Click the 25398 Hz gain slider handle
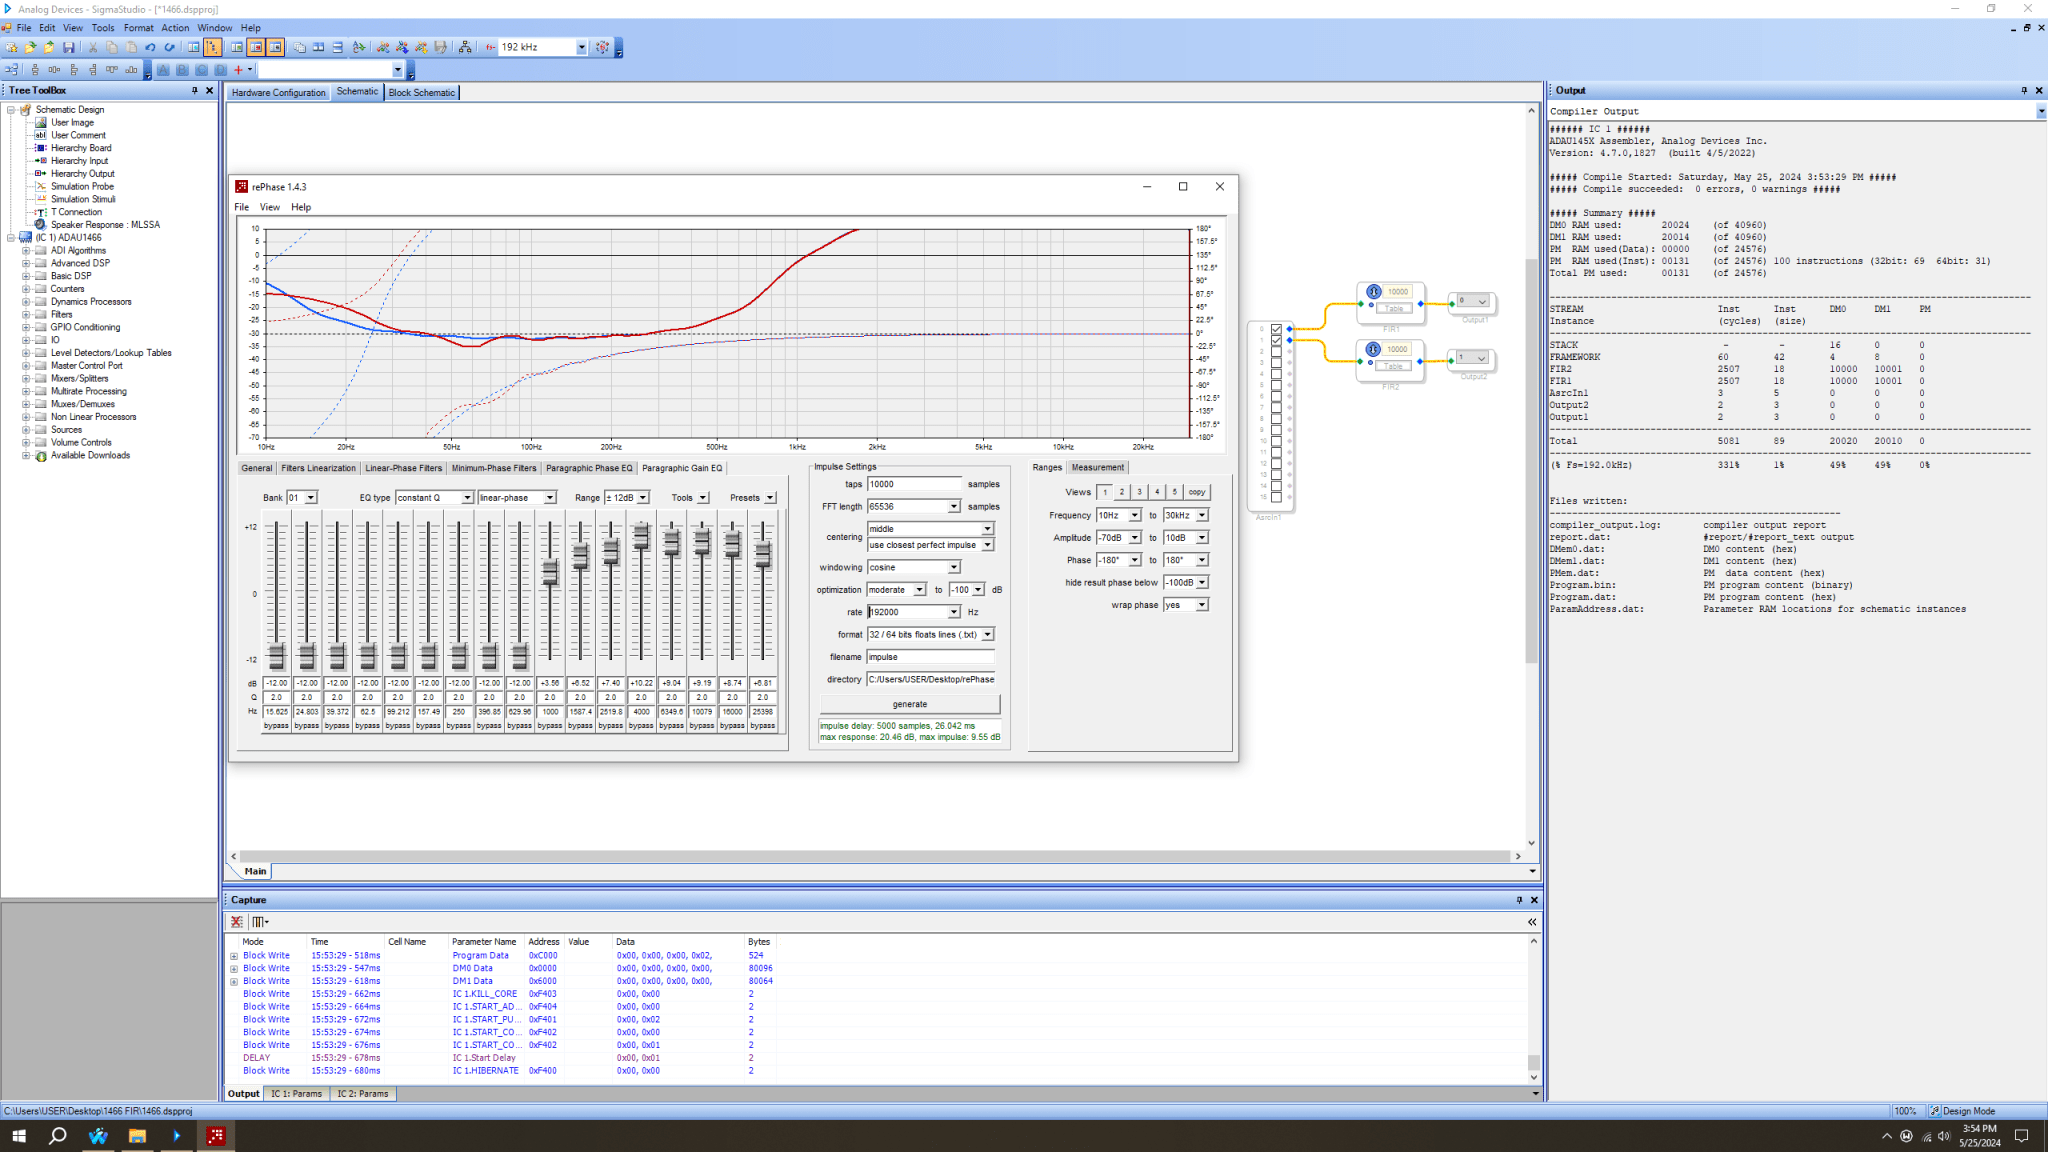The height and width of the screenshot is (1152, 2048). tap(763, 555)
